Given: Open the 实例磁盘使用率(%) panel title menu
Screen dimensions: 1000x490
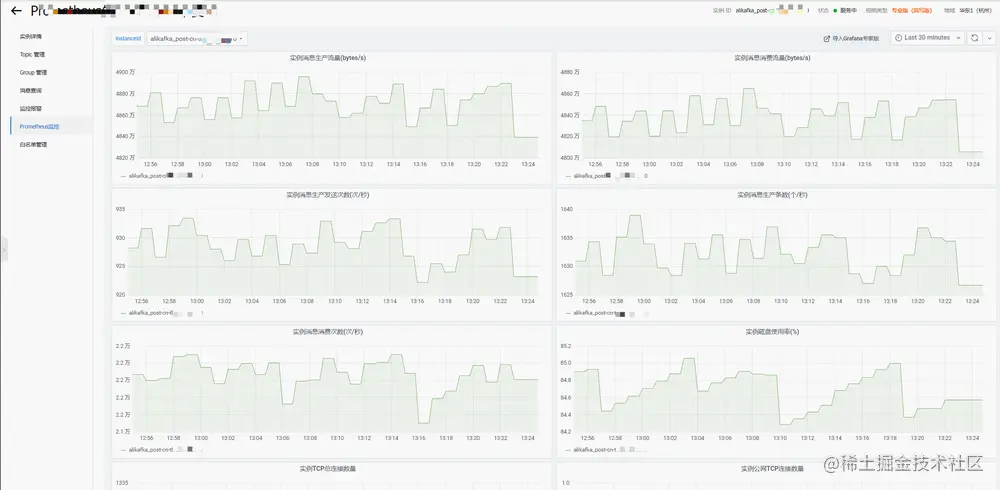Looking at the screenshot, I should (x=772, y=332).
